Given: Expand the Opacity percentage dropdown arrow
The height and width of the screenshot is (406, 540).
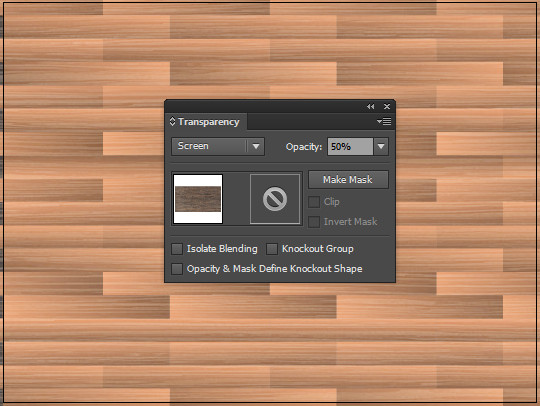Looking at the screenshot, I should tap(381, 146).
